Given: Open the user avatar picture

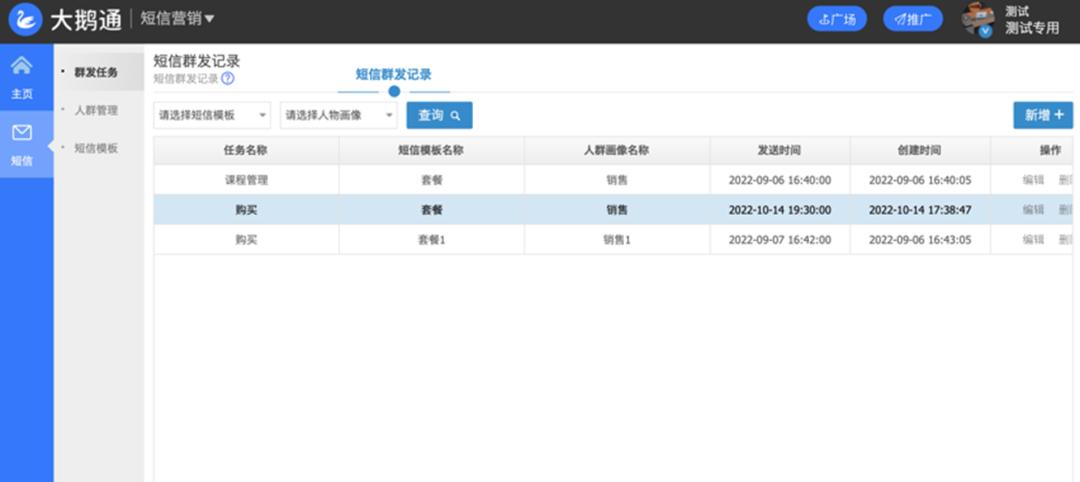Looking at the screenshot, I should tap(978, 19).
